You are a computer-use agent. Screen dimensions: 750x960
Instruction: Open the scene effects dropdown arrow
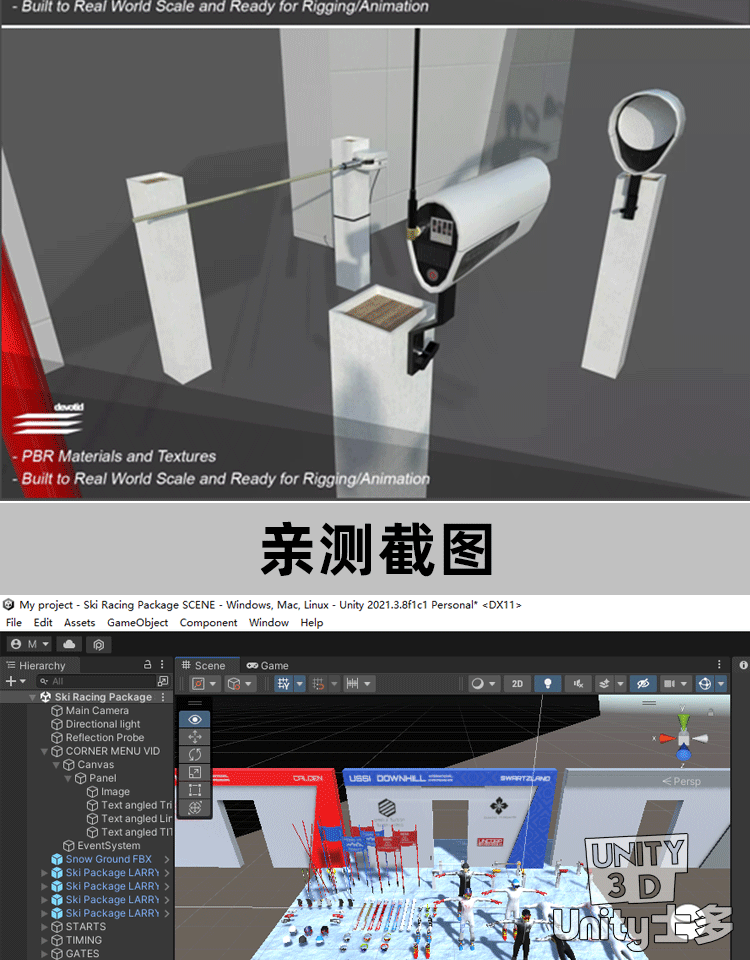(620, 684)
